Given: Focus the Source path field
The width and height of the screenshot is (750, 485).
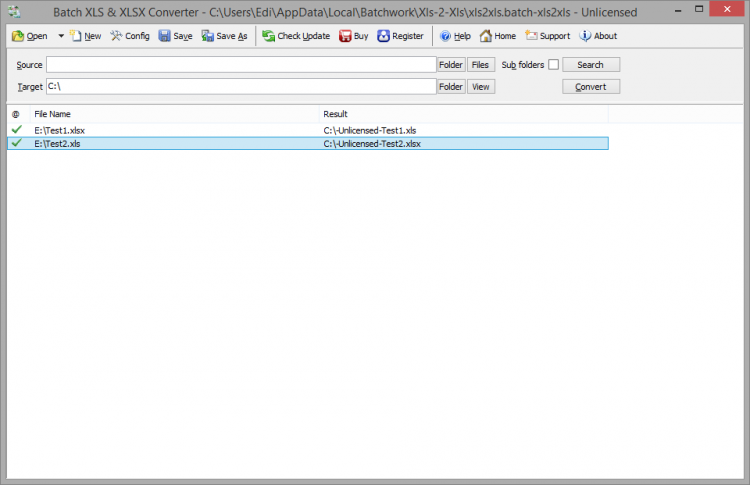Looking at the screenshot, I should click(241, 65).
